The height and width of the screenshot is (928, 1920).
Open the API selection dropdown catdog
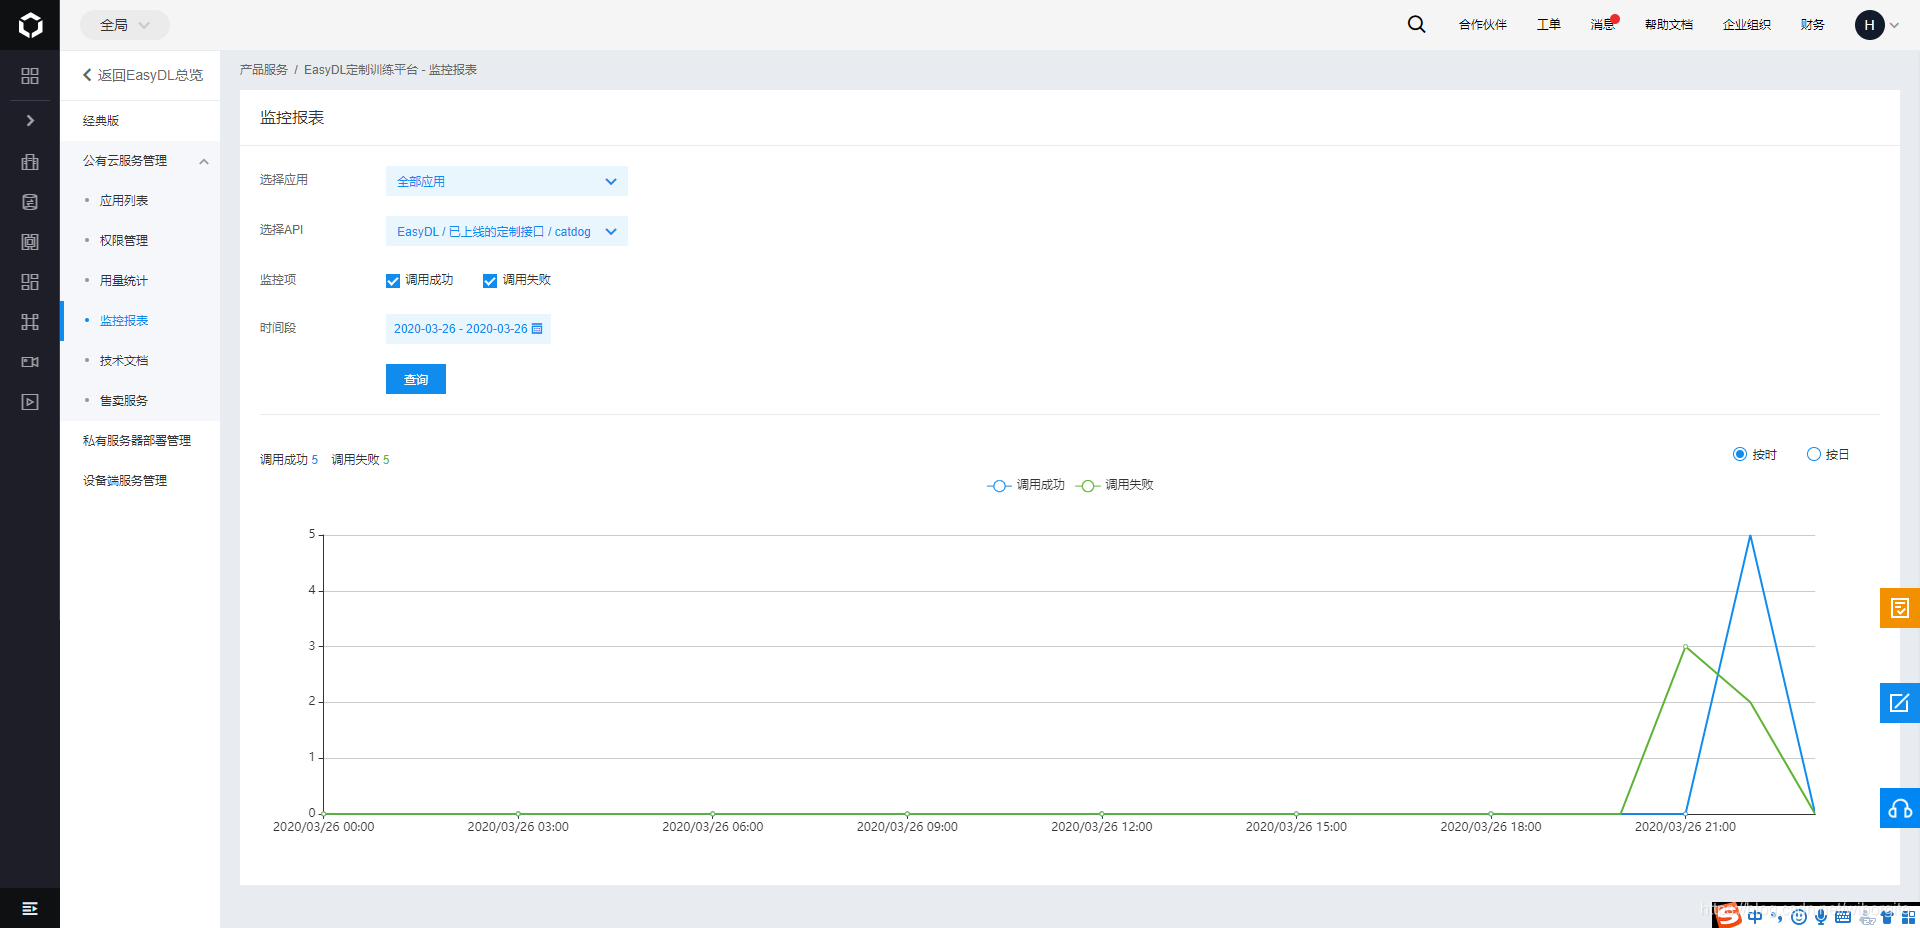(x=507, y=231)
